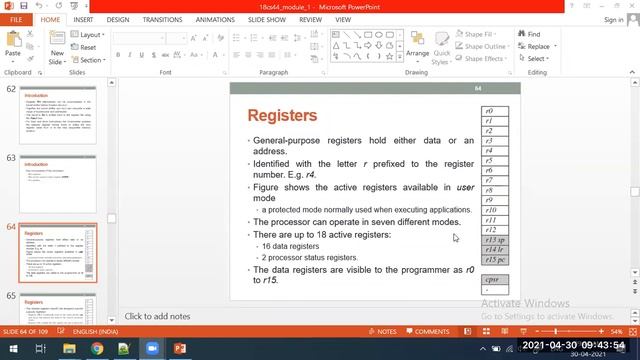This screenshot has width=640, height=360.
Task: Click spell check icon in status bar
Action: coord(61,331)
